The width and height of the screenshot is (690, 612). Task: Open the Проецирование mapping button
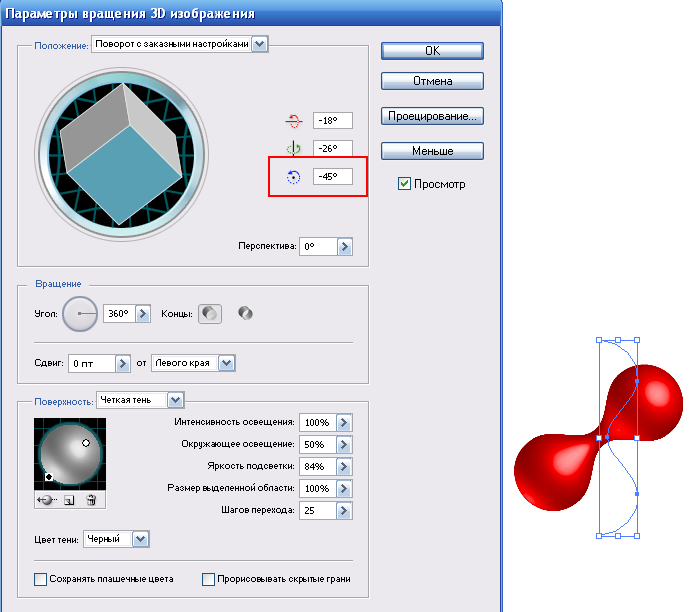pos(432,116)
